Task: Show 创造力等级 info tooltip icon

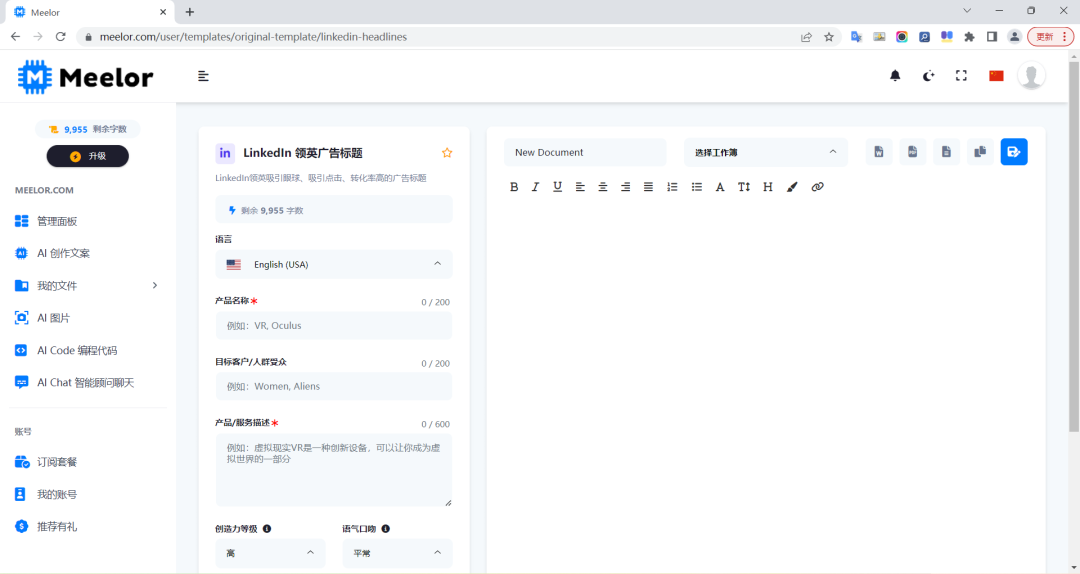Action: [x=267, y=529]
